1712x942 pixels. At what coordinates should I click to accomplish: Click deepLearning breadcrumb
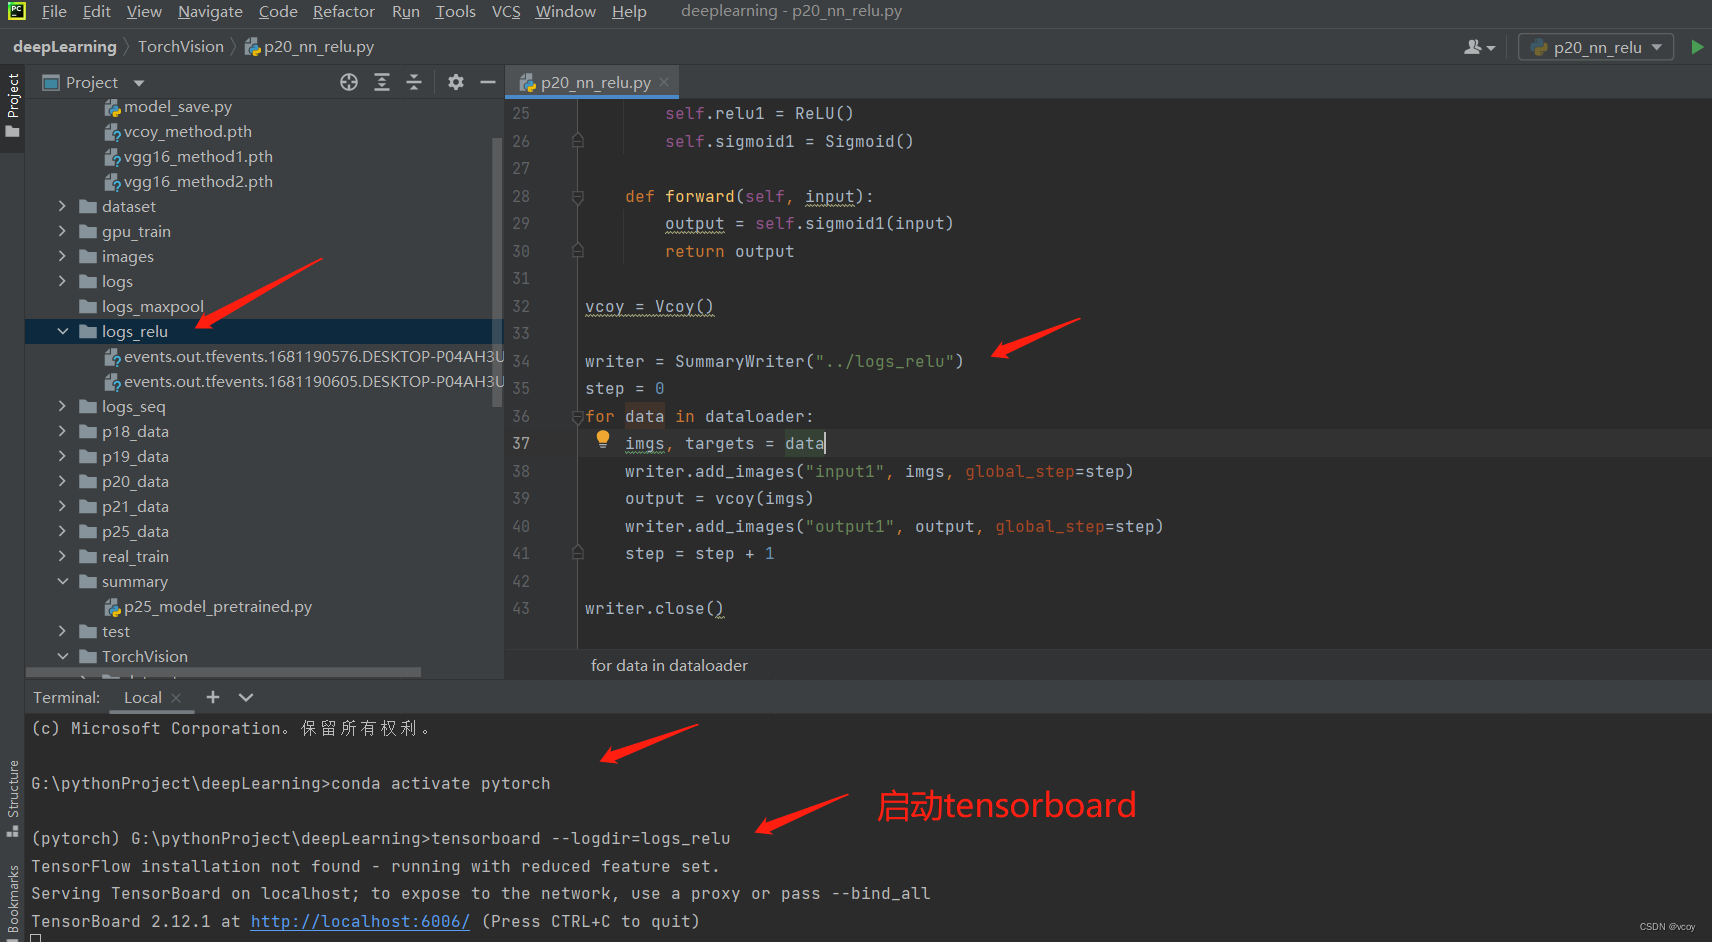click(x=65, y=47)
